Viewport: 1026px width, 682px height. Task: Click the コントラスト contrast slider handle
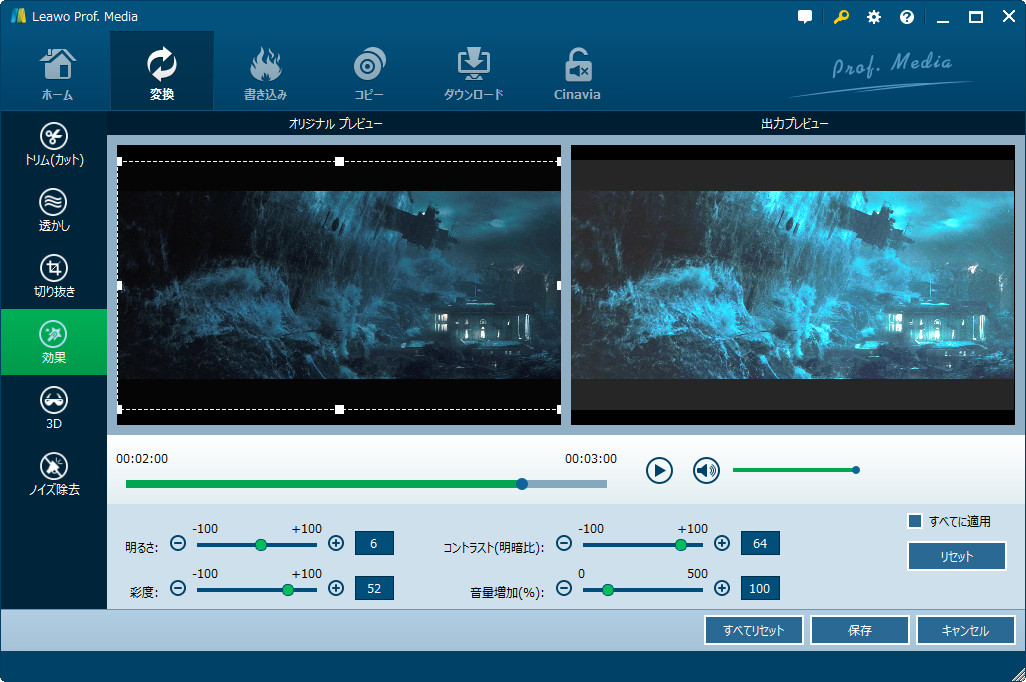tap(681, 545)
